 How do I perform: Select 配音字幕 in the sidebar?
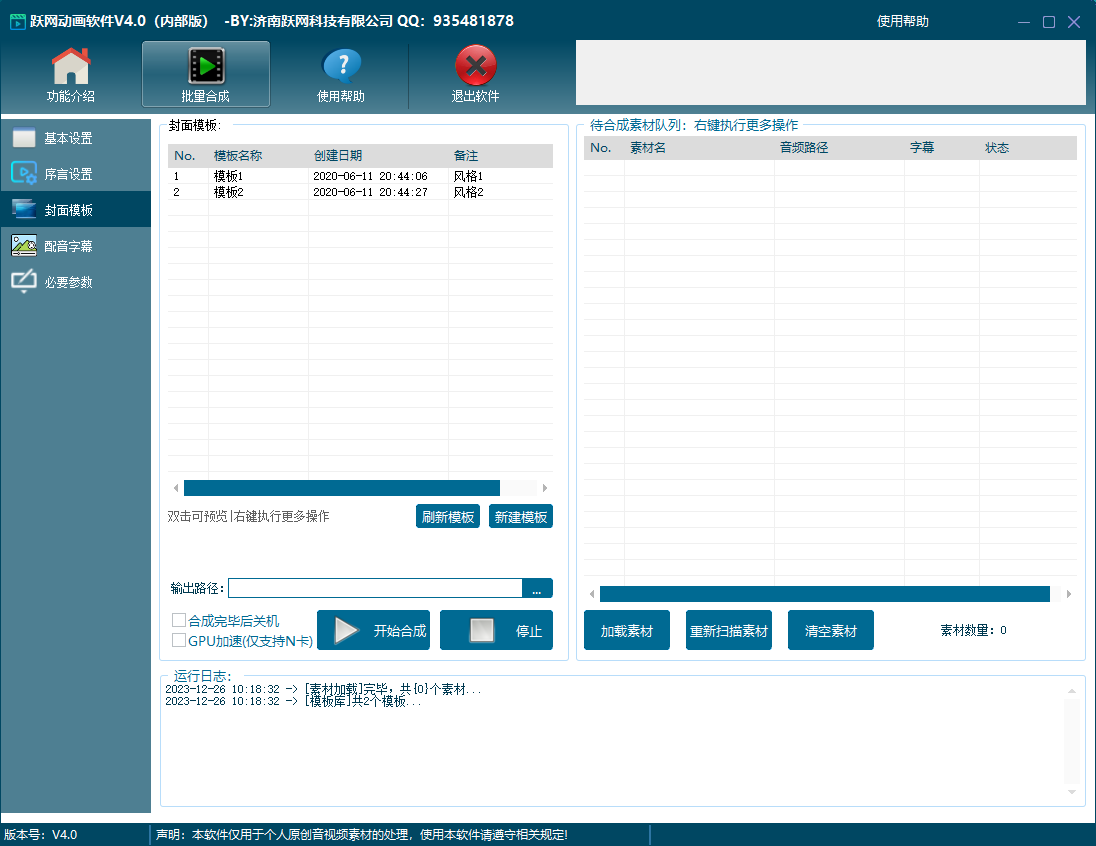(68, 246)
